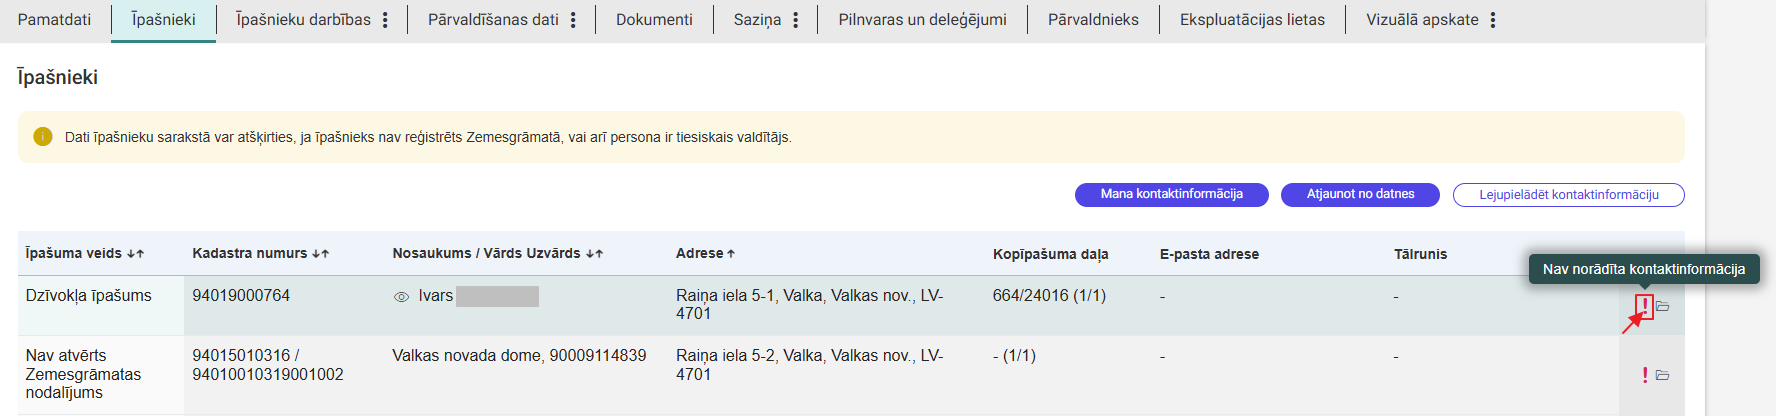Open the Pārvaldīšanas dati three-dot menu
The width and height of the screenshot is (1776, 416).
click(573, 20)
